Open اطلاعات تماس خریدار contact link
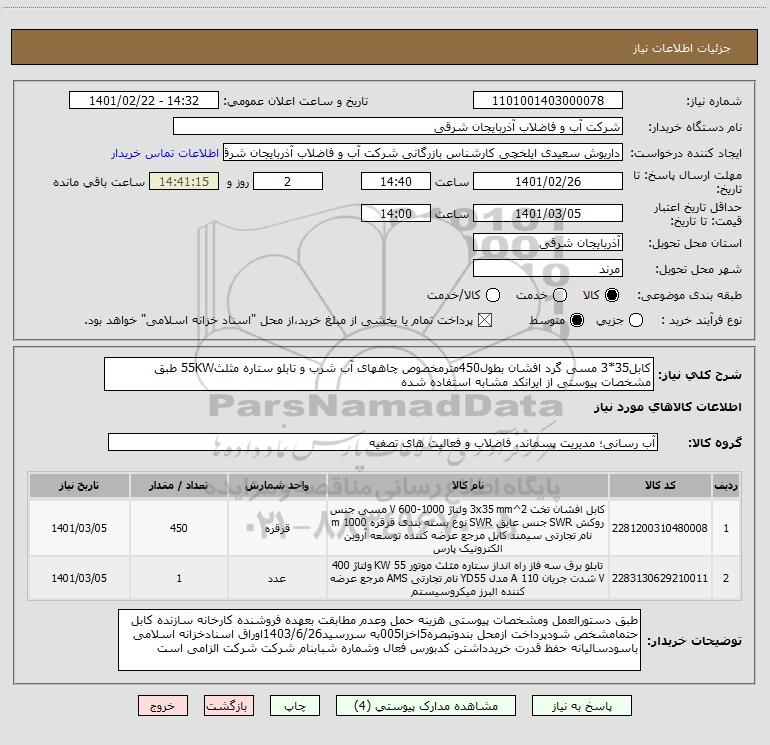This screenshot has height=745, width=770. tap(165, 153)
